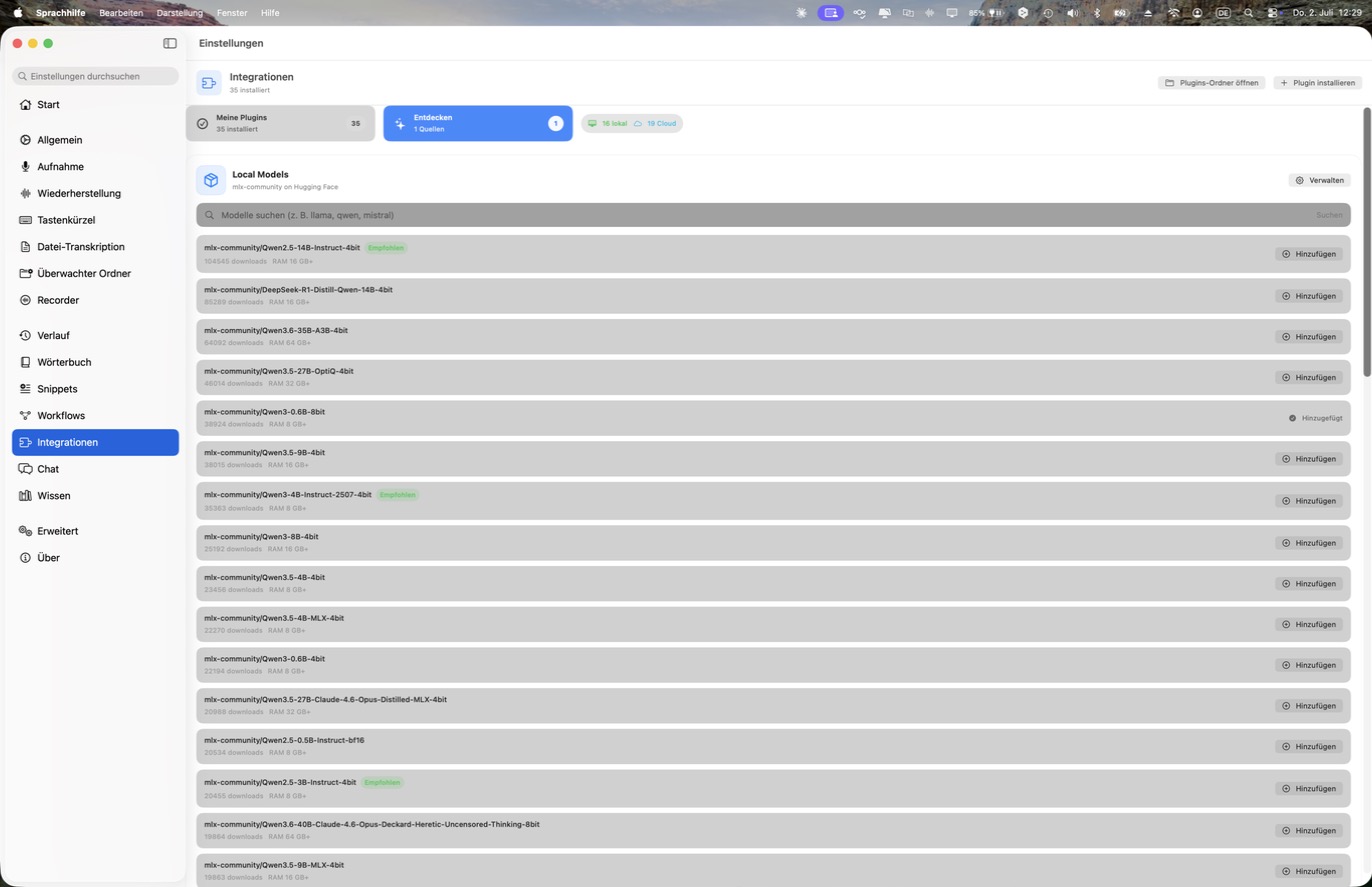Open the Hilfe menu
The image size is (1372, 887).
270,13
